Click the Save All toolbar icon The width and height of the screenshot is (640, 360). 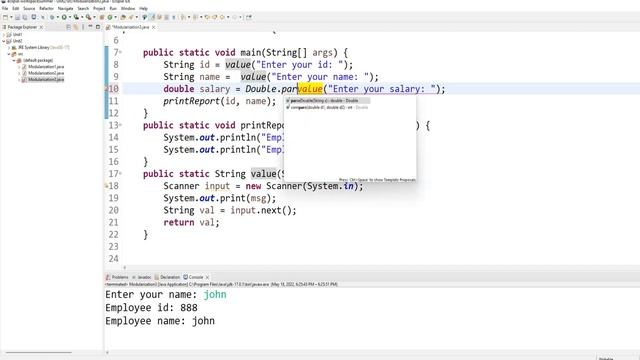24,17
